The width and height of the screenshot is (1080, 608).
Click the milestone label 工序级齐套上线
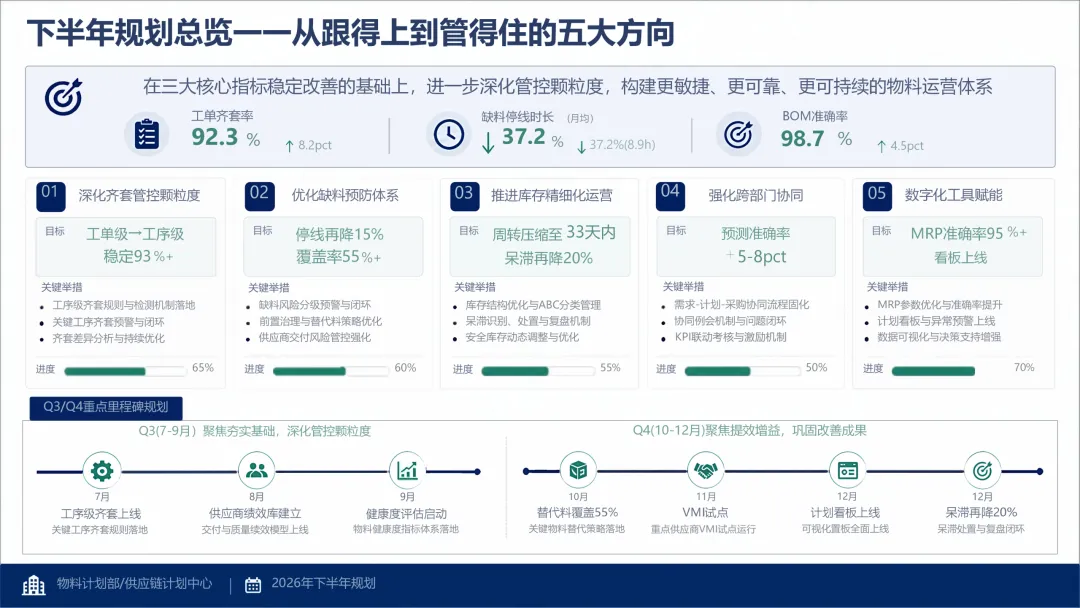(101, 514)
